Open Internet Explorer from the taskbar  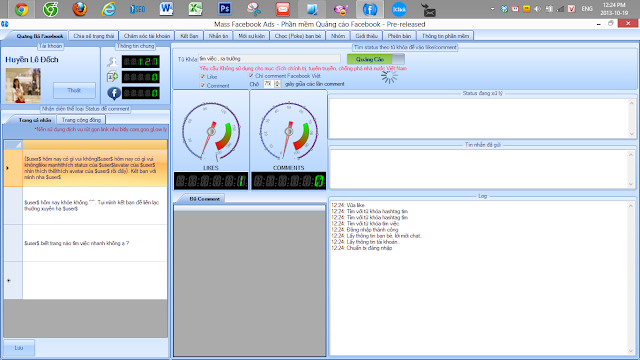point(108,9)
